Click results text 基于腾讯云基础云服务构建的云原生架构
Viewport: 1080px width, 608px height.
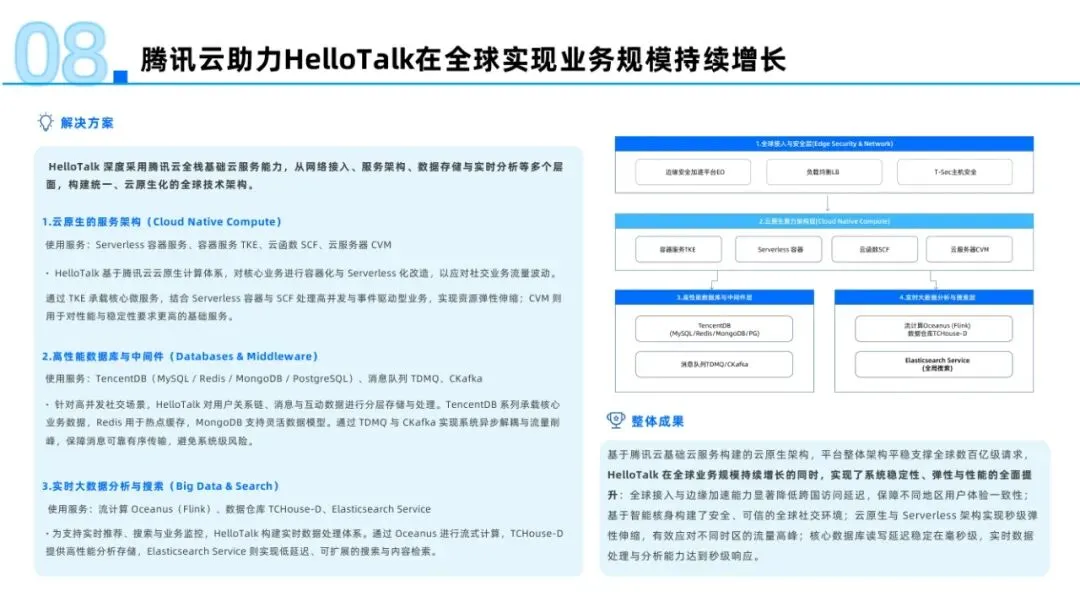tap(818, 454)
